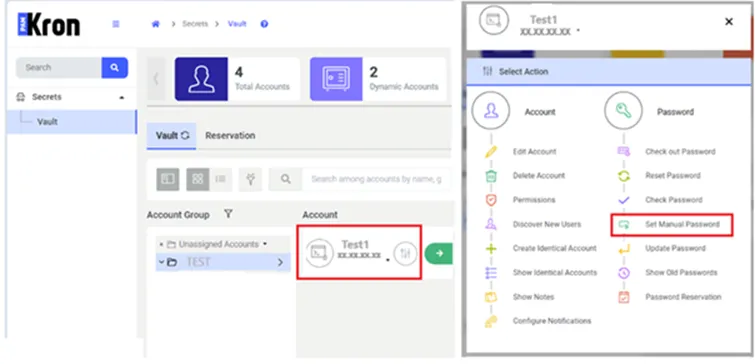Close the Test1 actions panel
The height and width of the screenshot is (364, 755).
click(x=729, y=22)
